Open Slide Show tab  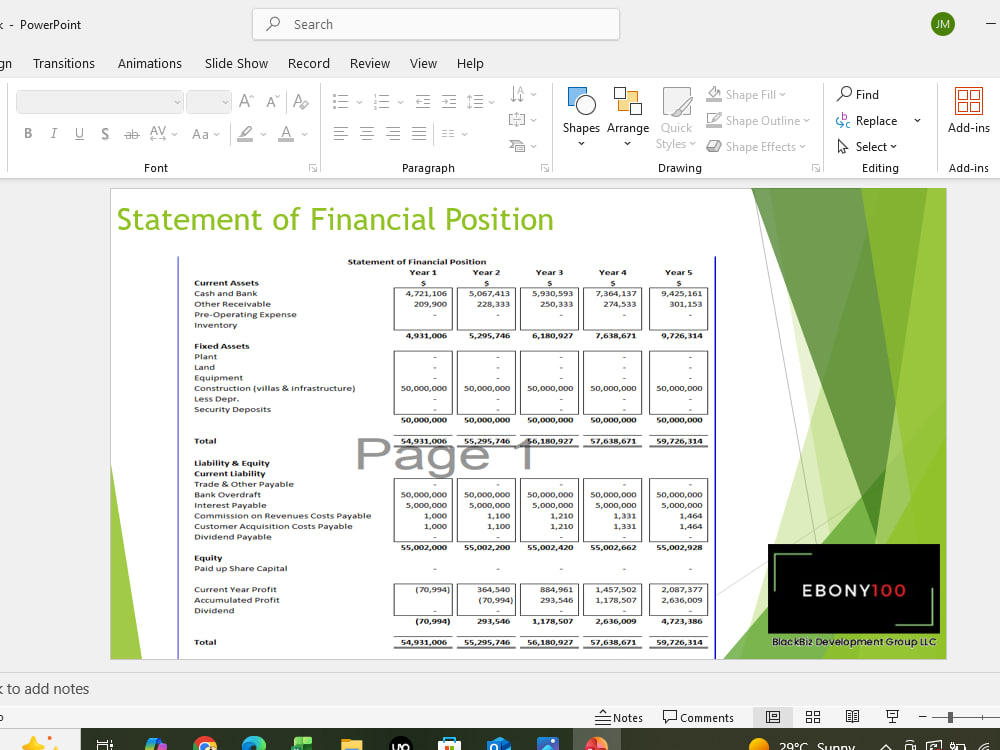pyautogui.click(x=236, y=63)
